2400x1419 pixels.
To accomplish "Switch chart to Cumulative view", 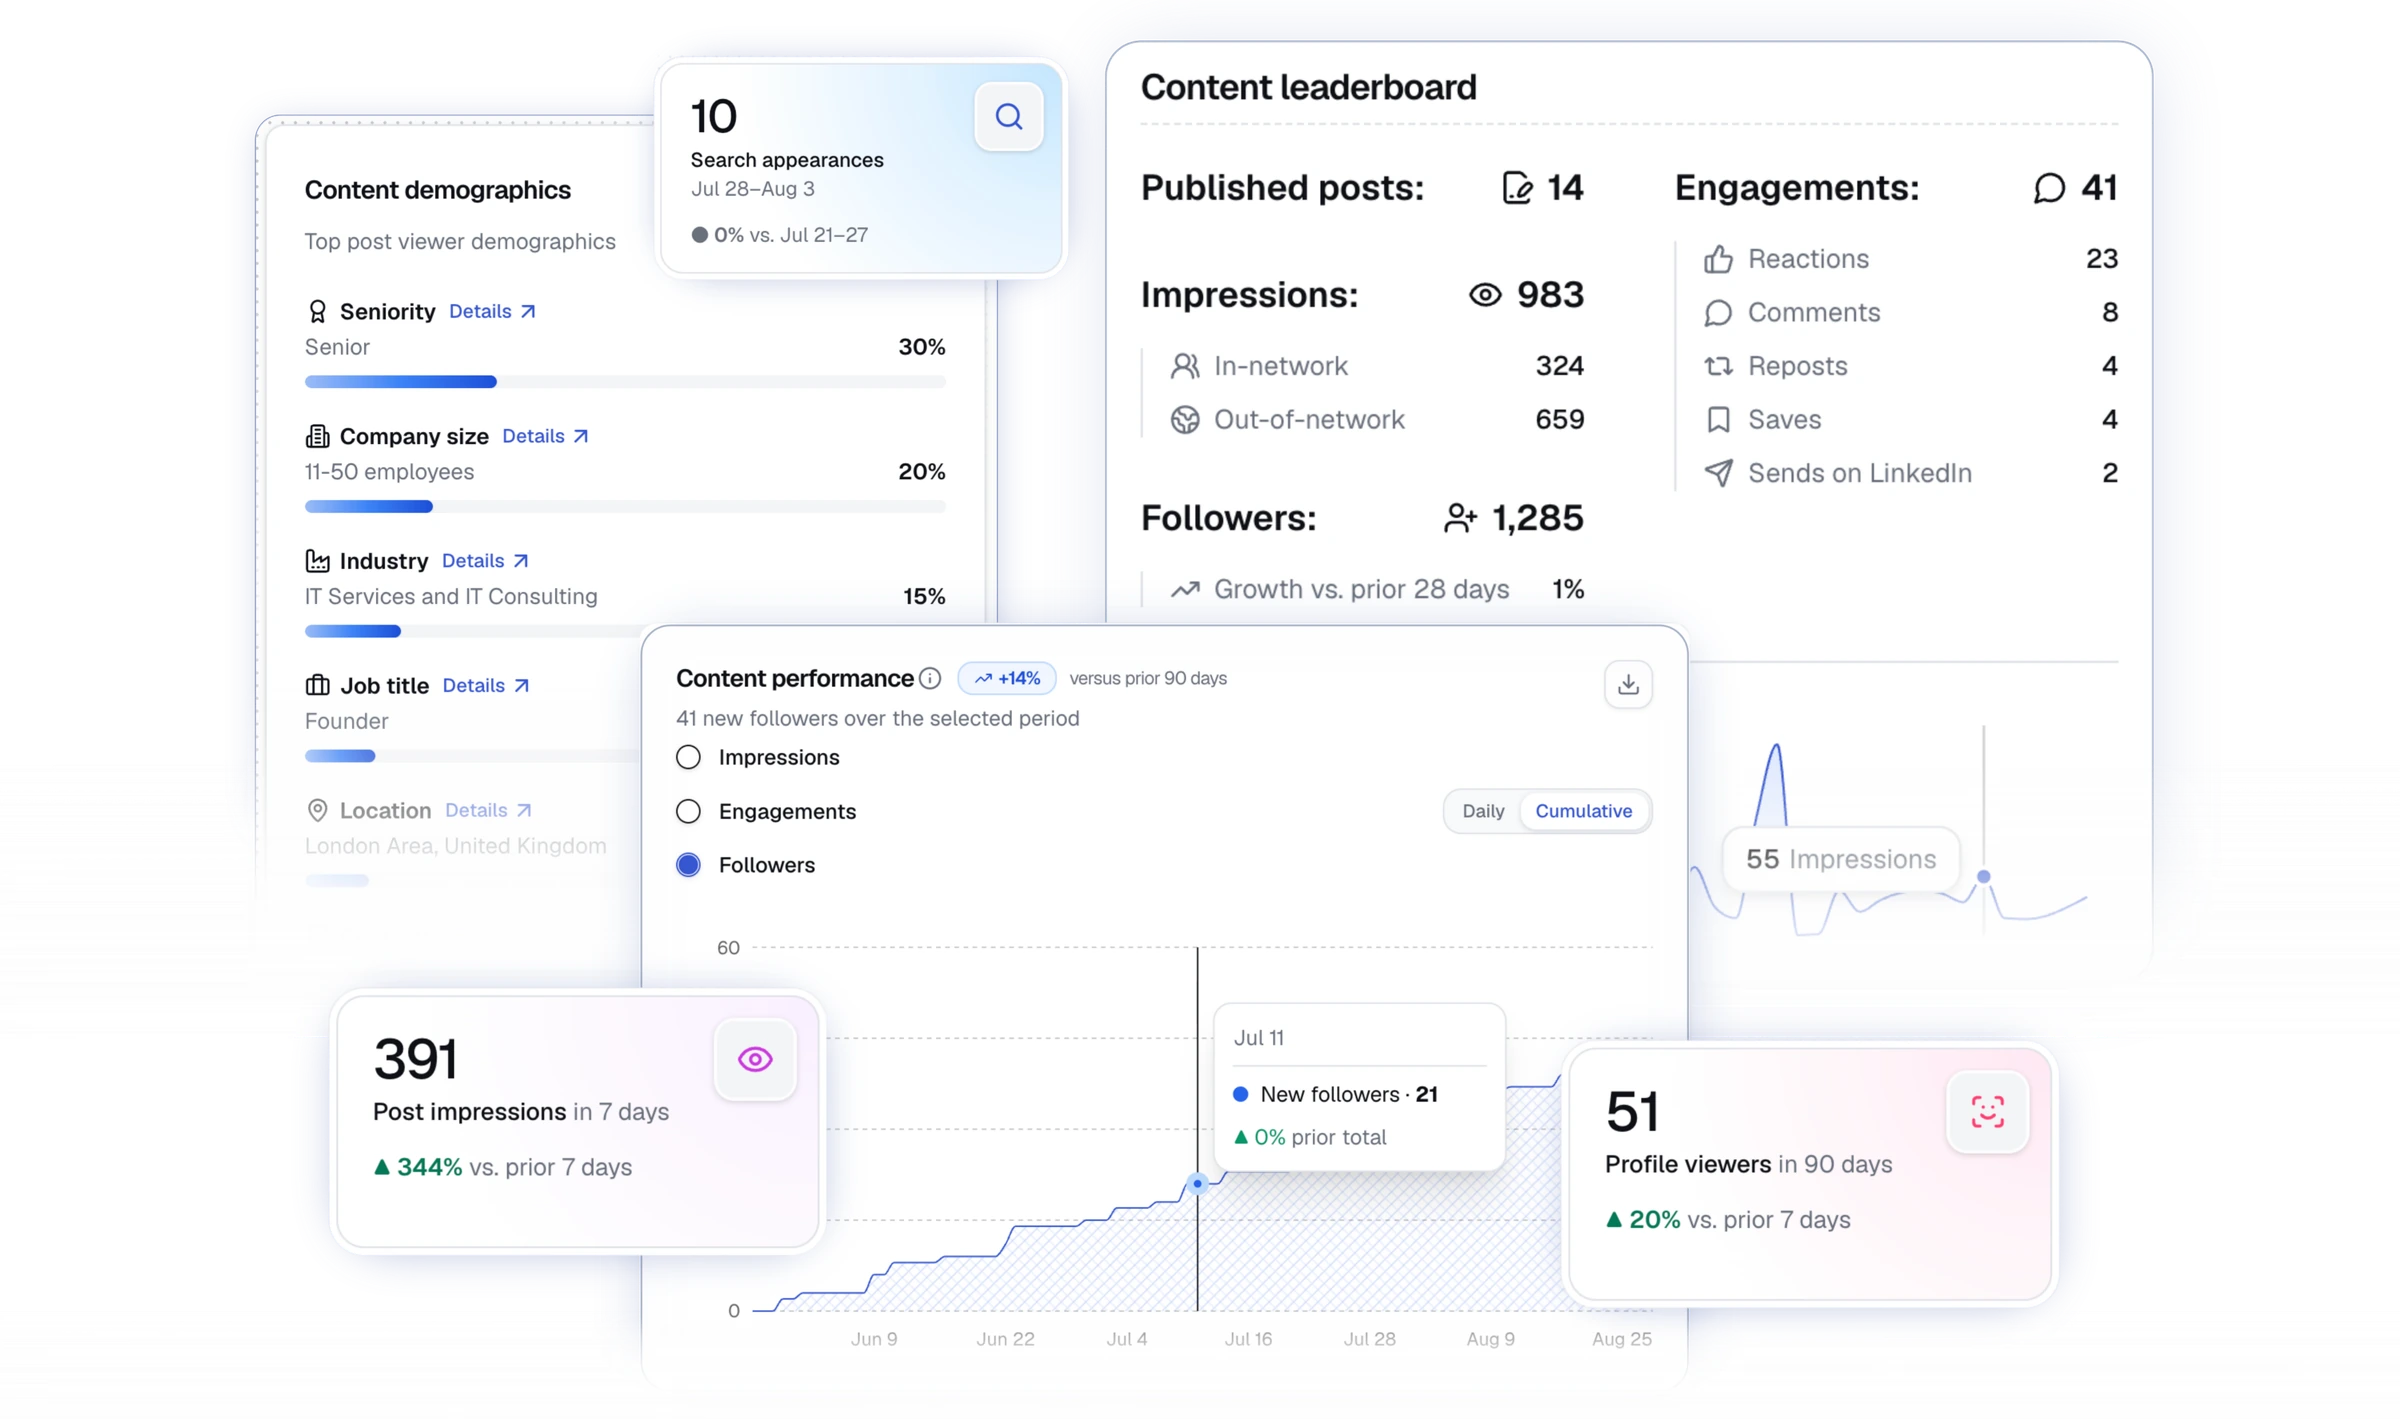I will pyautogui.click(x=1583, y=811).
